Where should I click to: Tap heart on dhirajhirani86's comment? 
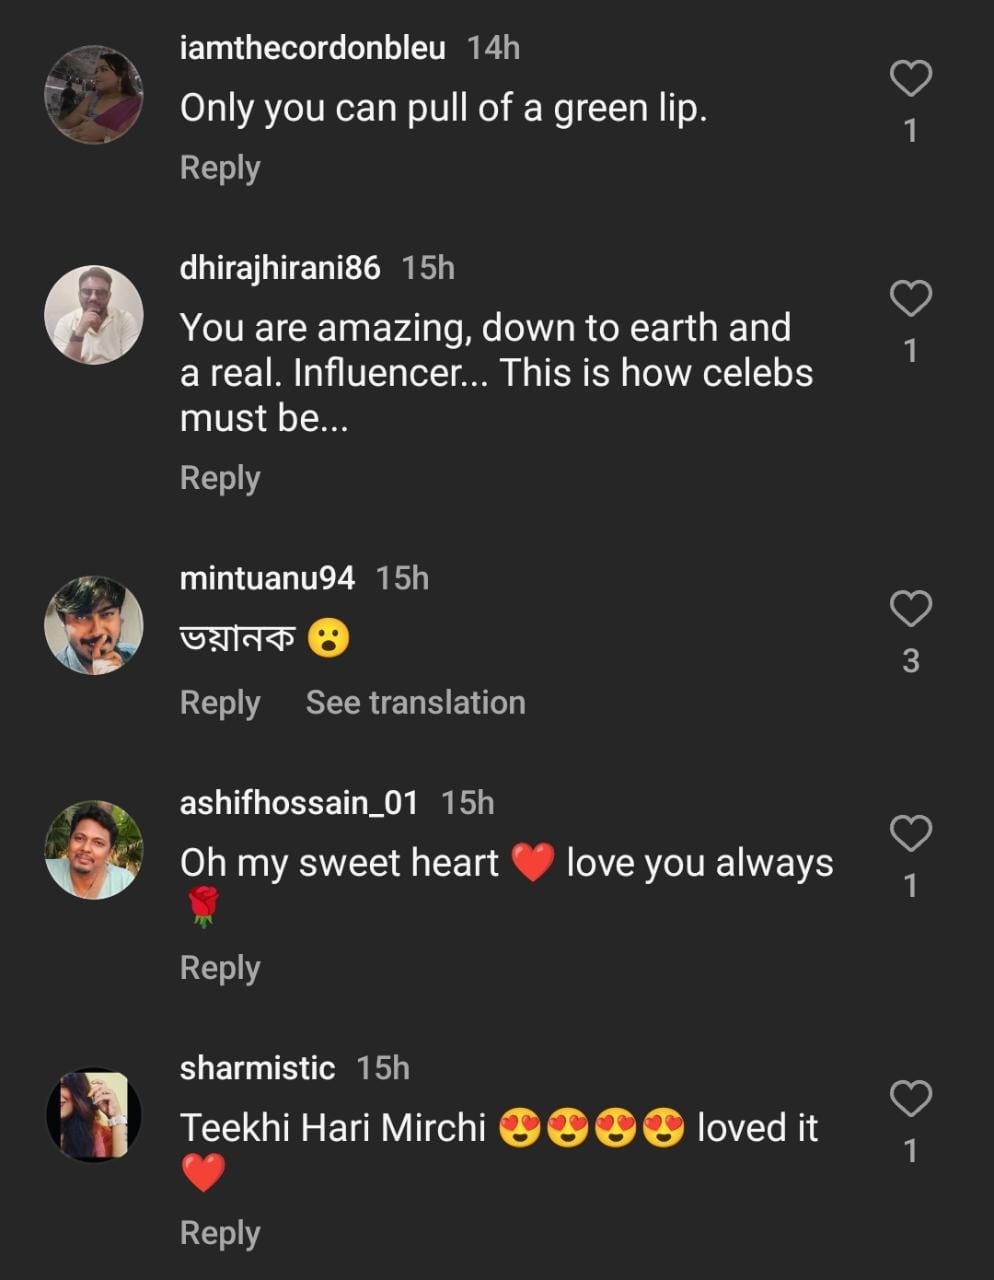(x=910, y=299)
